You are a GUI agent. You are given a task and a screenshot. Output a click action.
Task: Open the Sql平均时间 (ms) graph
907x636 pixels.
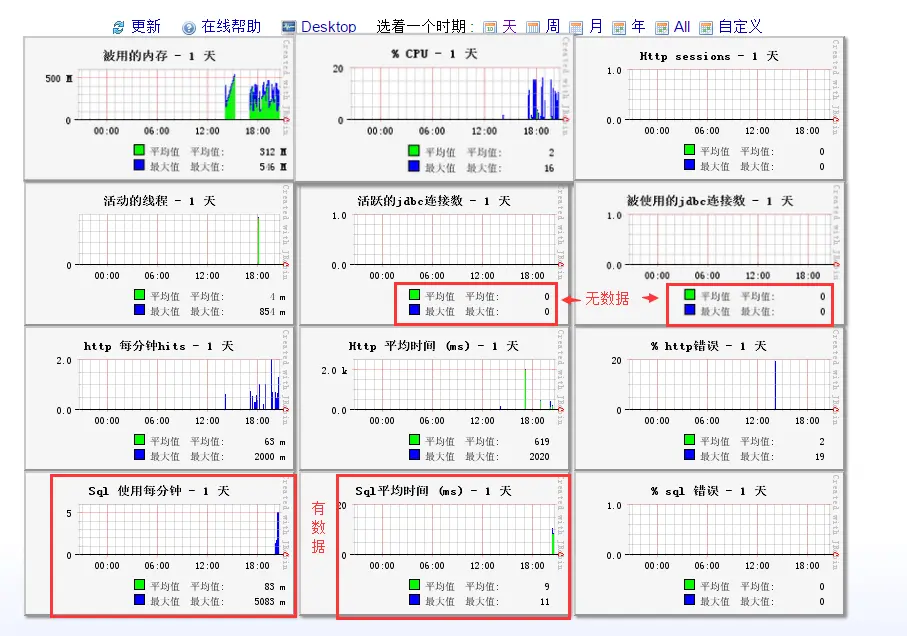point(433,544)
